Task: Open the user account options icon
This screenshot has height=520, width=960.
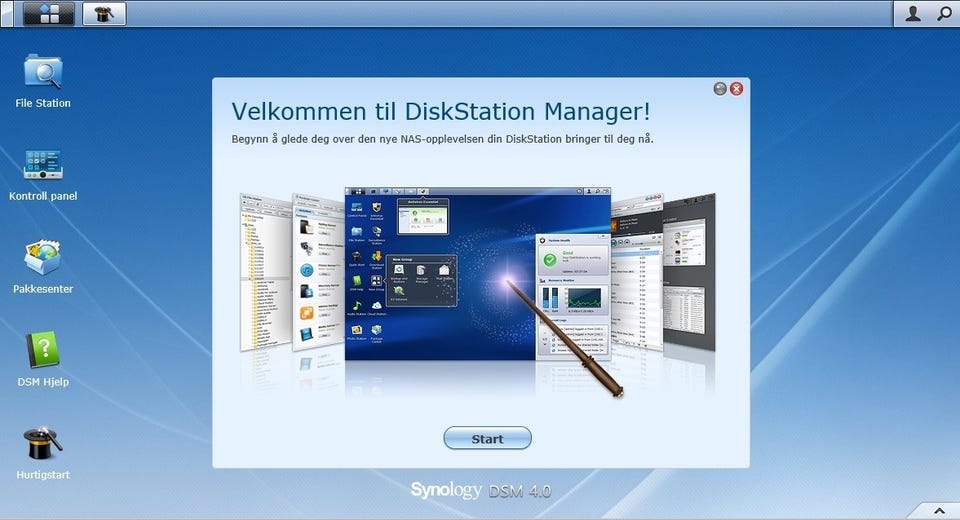Action: [913, 13]
